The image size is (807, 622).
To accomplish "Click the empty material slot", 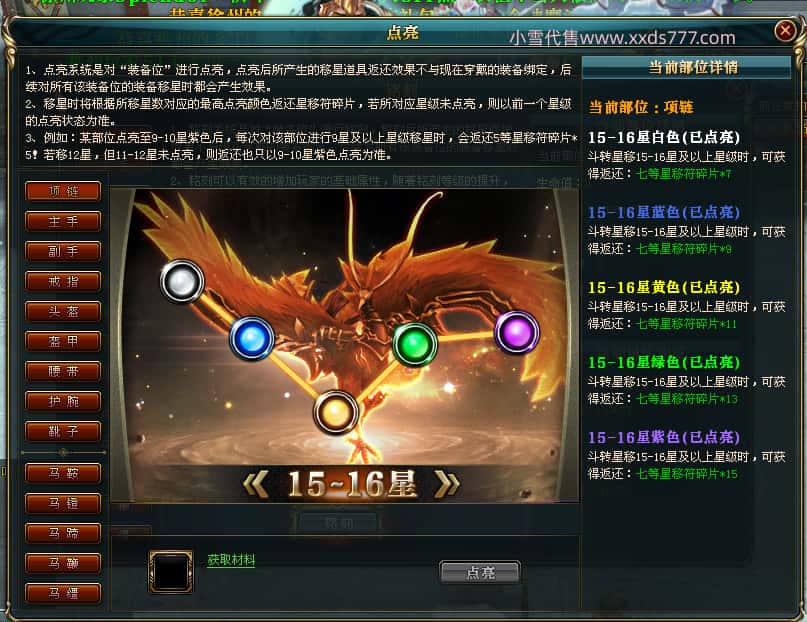I will tap(171, 572).
